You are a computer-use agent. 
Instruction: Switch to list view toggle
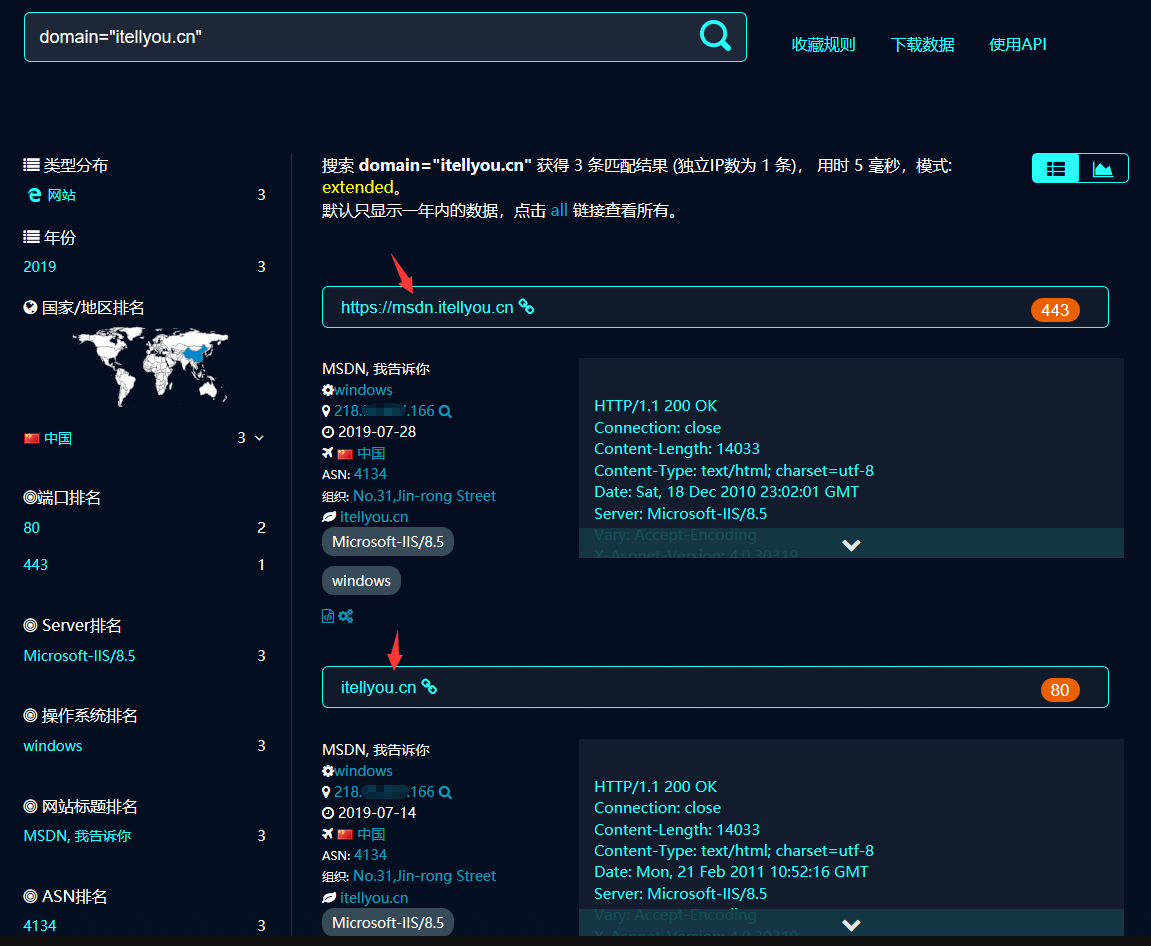[x=1056, y=168]
